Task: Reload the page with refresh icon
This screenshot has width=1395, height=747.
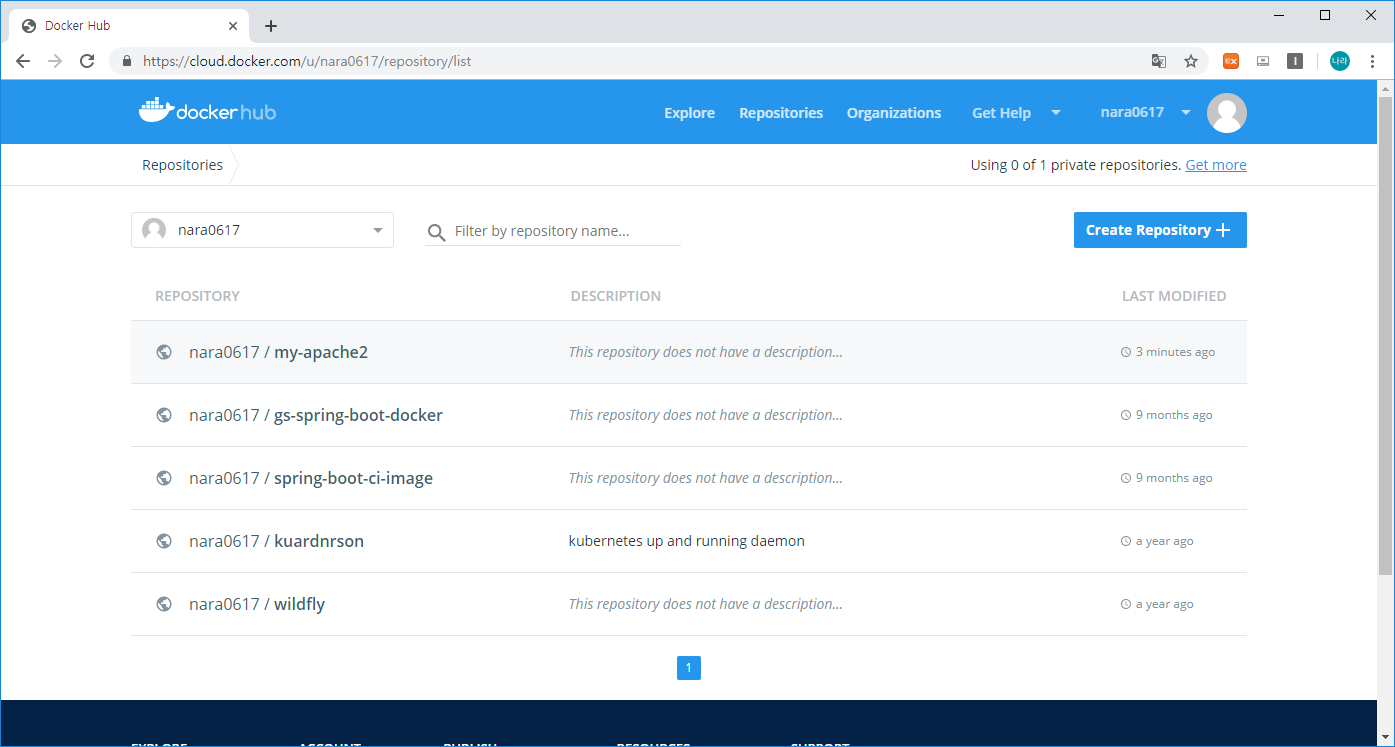Action: pyautogui.click(x=87, y=61)
